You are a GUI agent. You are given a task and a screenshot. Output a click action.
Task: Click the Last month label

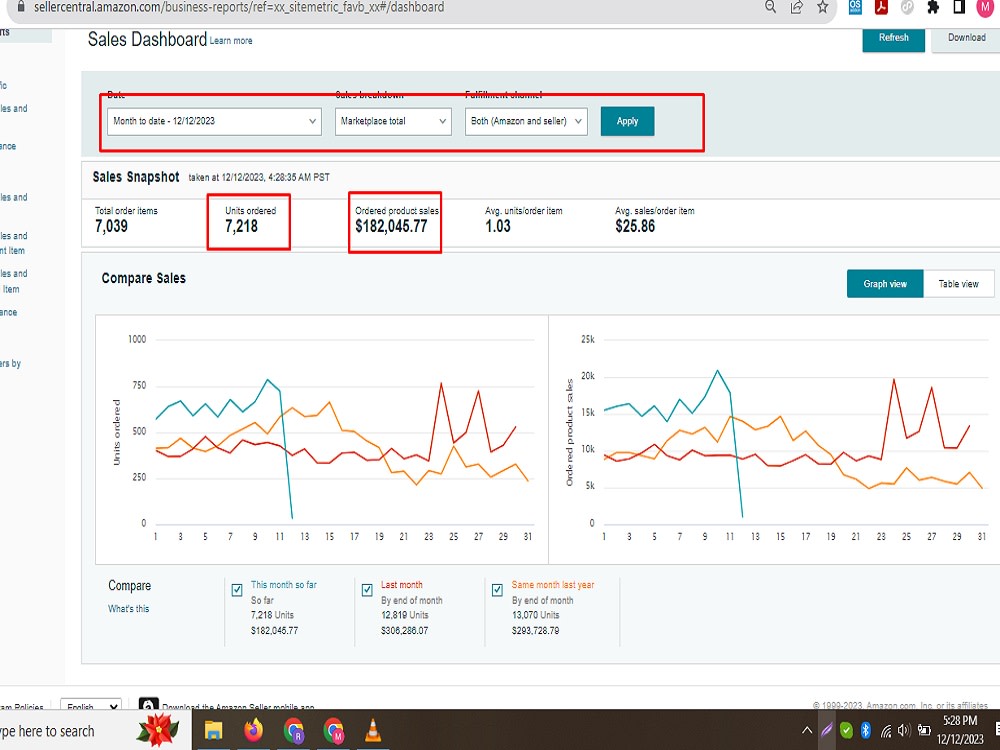coord(401,585)
